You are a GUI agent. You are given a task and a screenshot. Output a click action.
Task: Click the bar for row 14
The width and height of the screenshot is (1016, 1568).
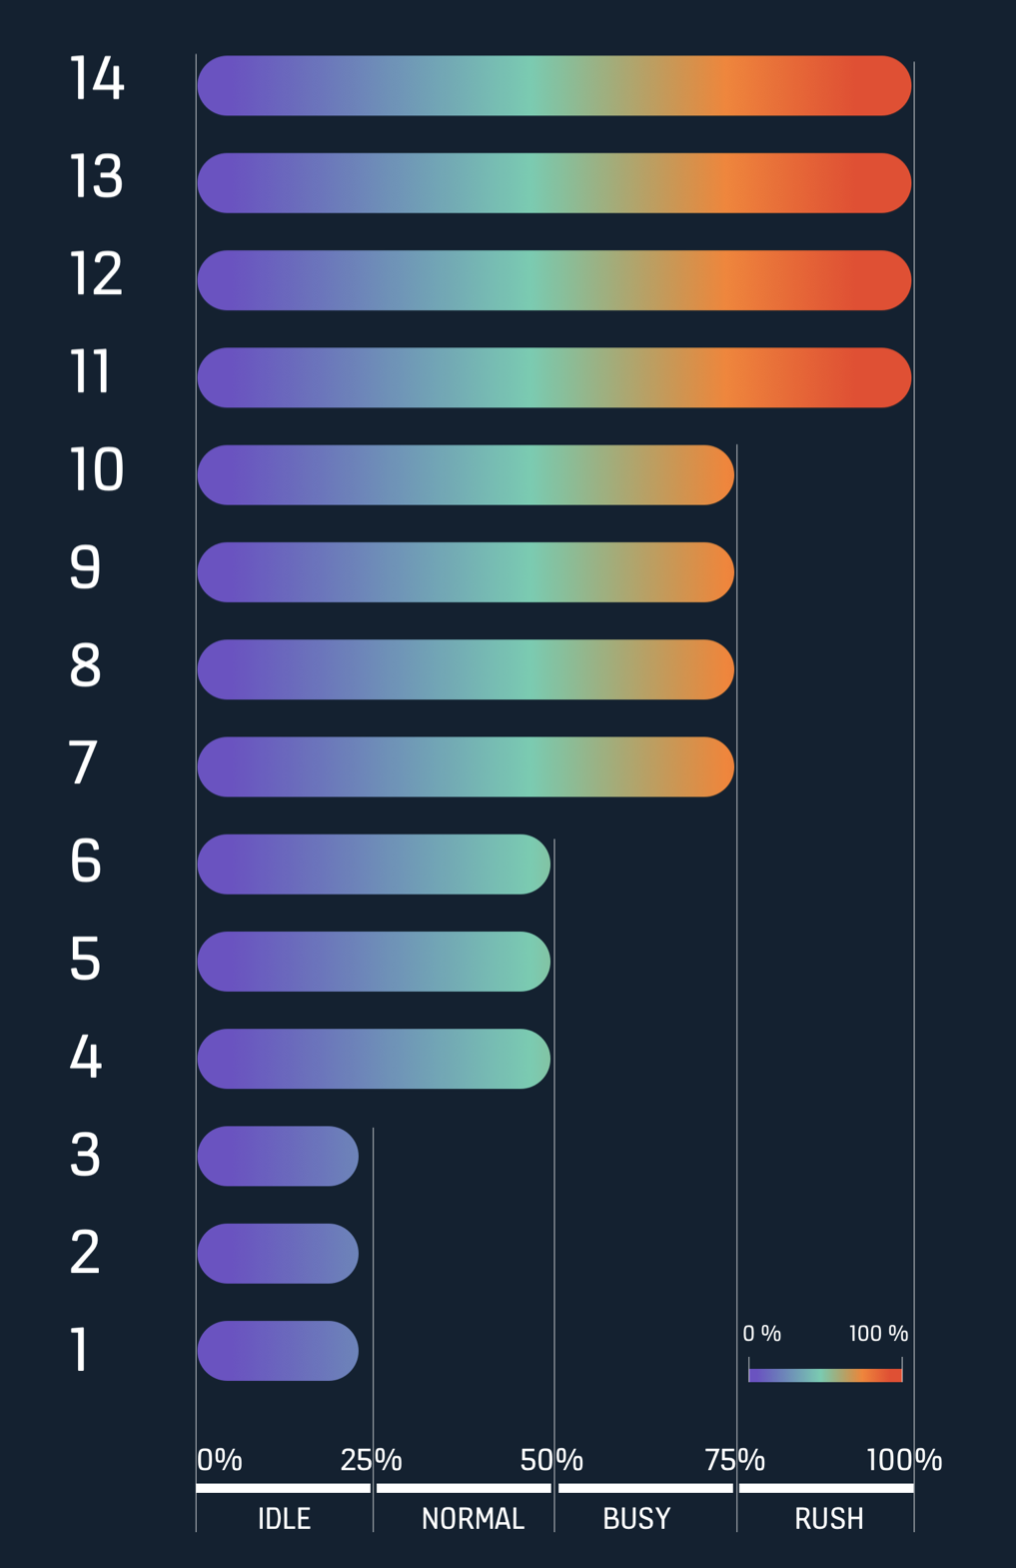click(x=554, y=86)
